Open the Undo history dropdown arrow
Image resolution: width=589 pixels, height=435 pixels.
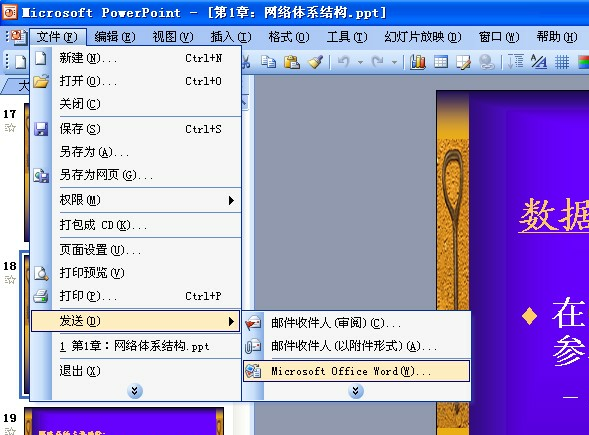[x=360, y=62]
